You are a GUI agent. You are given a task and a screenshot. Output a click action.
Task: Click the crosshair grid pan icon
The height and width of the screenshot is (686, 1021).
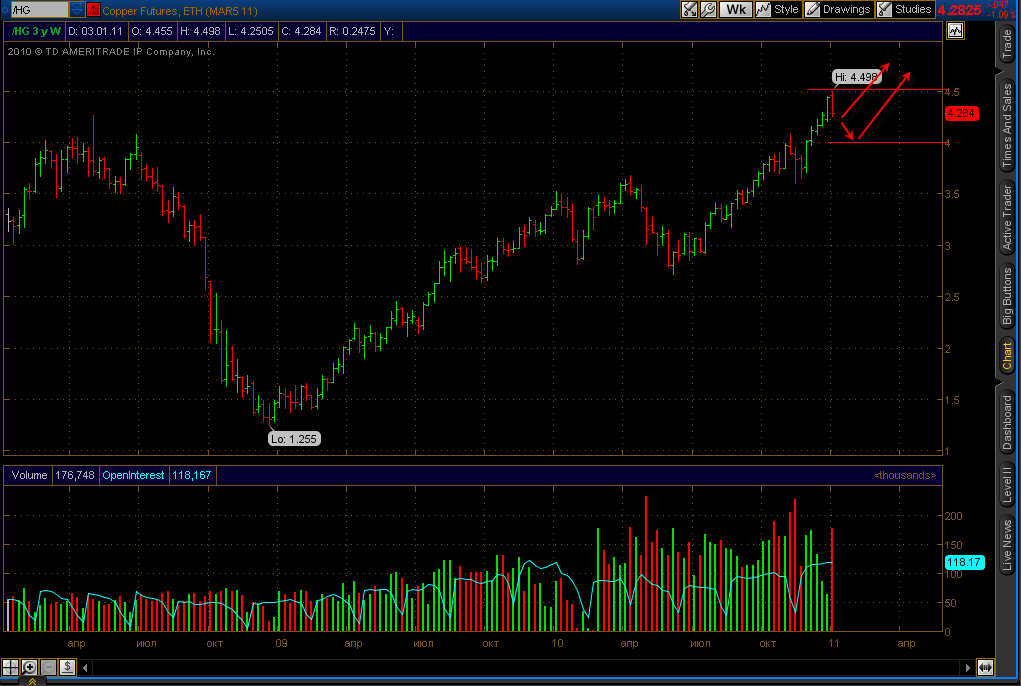pyautogui.click(x=10, y=667)
